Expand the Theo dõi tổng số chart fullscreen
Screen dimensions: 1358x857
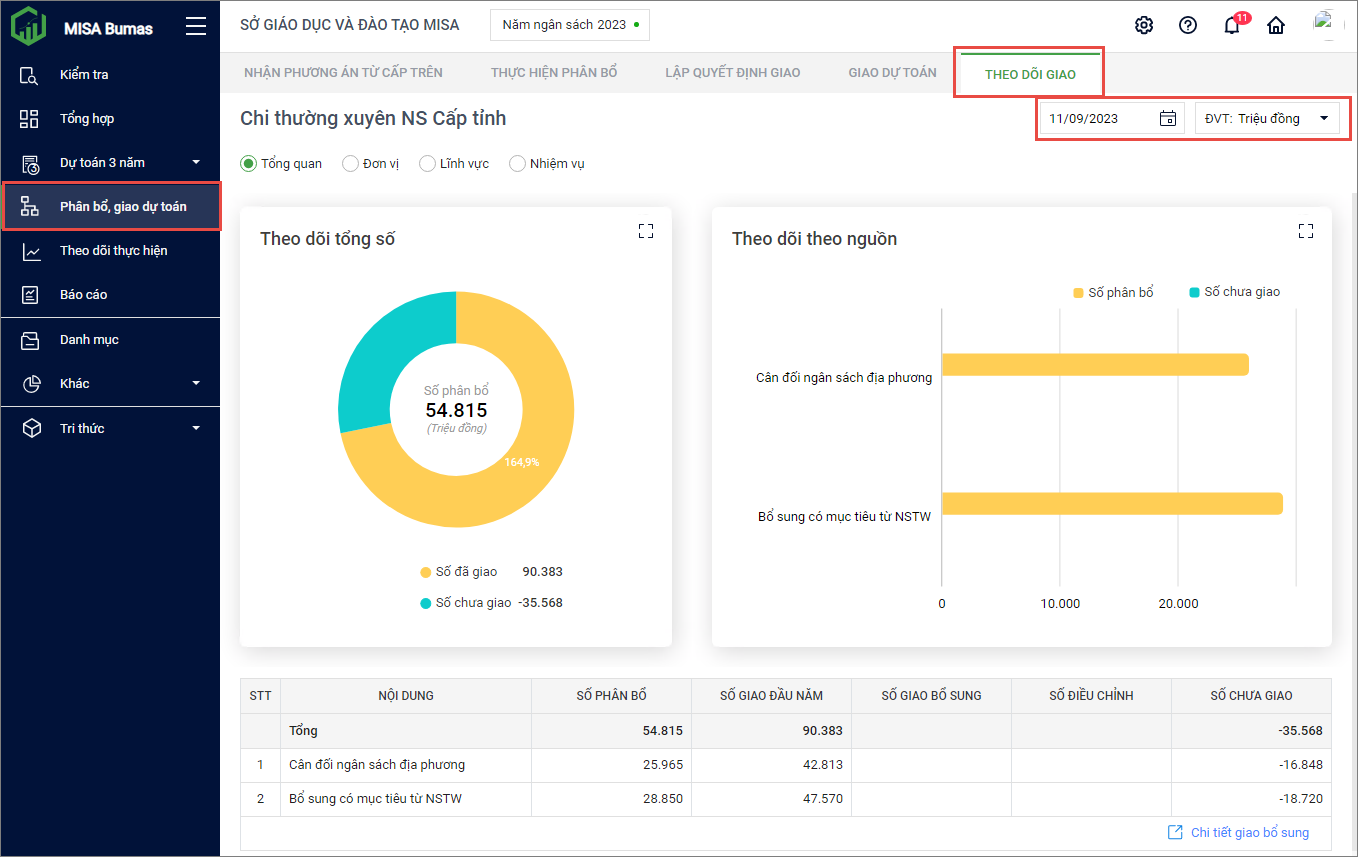646,231
